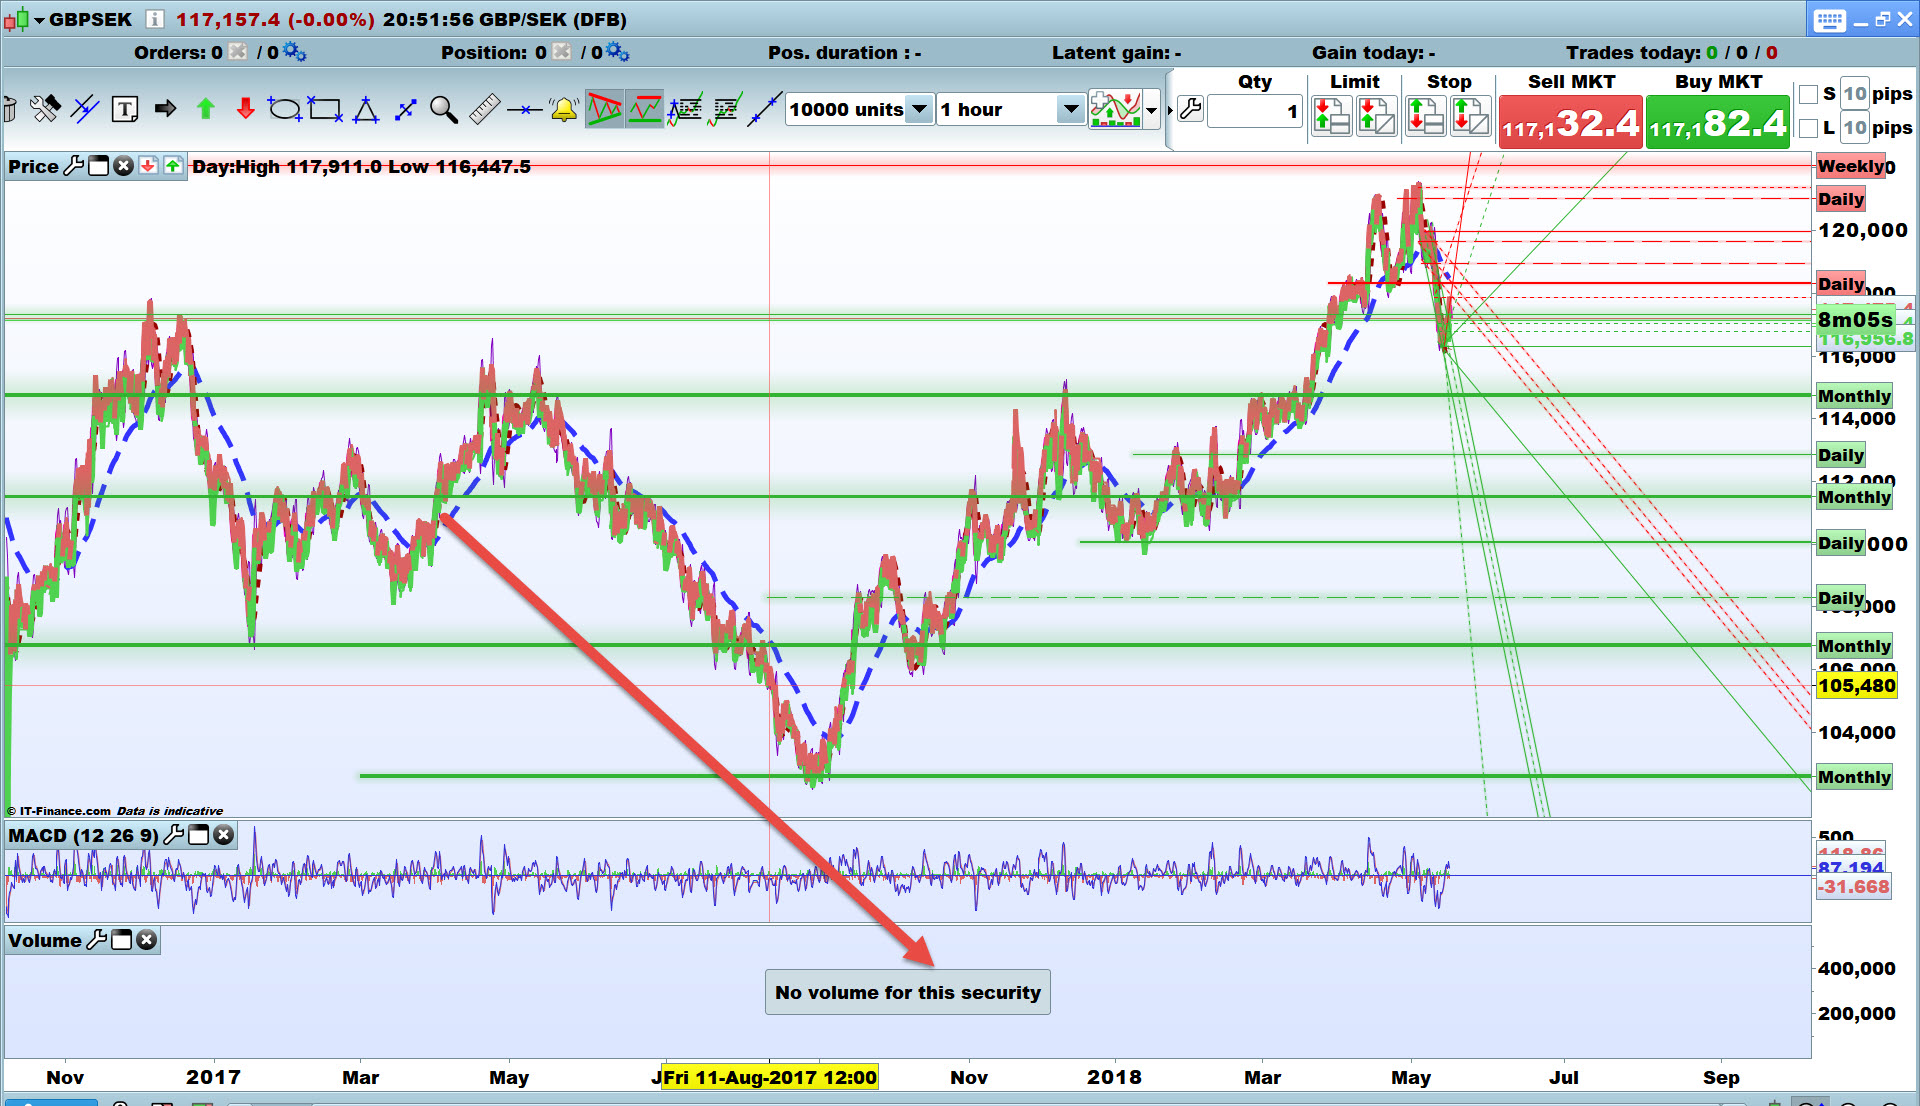Expand the 1 hour timeframe dropdown
Image resolution: width=1920 pixels, height=1106 pixels.
point(1070,109)
